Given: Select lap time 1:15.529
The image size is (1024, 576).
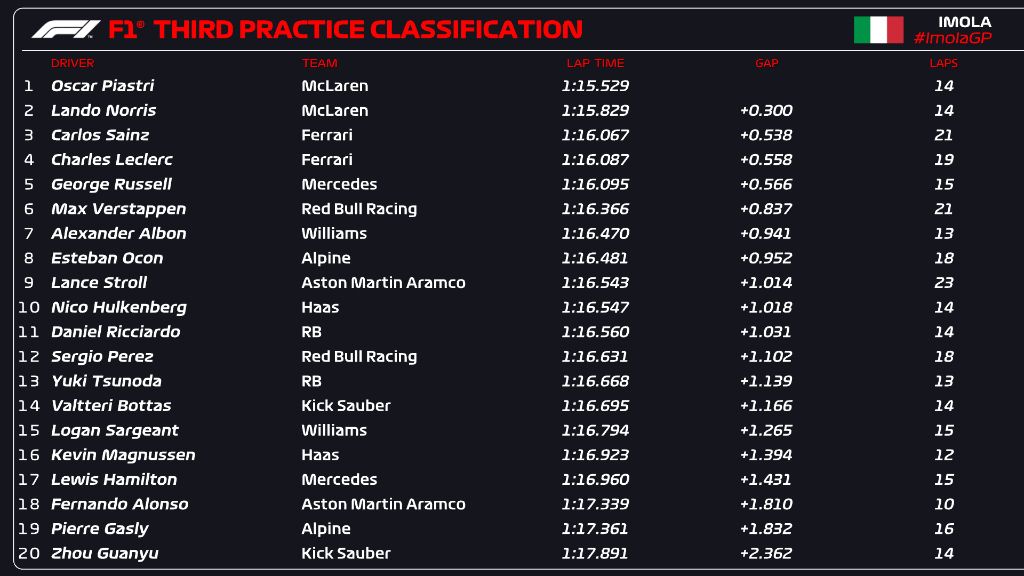Looking at the screenshot, I should click(x=595, y=86).
